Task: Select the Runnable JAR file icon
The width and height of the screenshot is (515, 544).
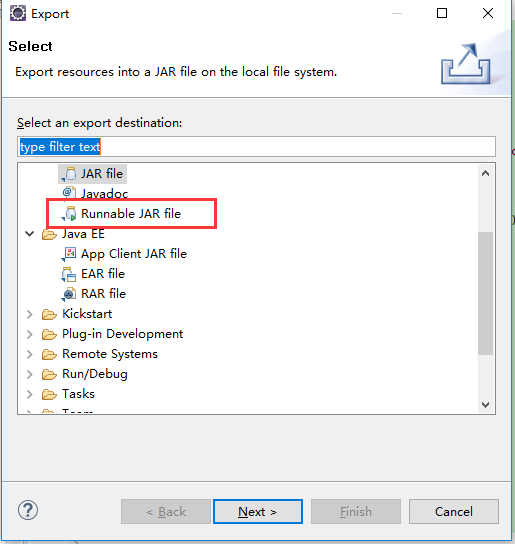Action: (69, 214)
